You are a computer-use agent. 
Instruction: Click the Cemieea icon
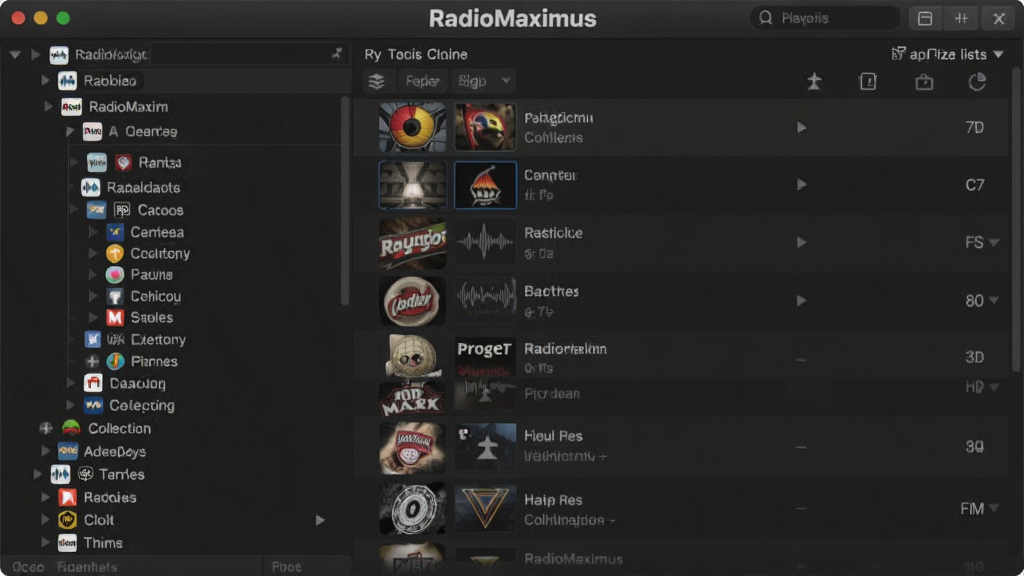(115, 232)
